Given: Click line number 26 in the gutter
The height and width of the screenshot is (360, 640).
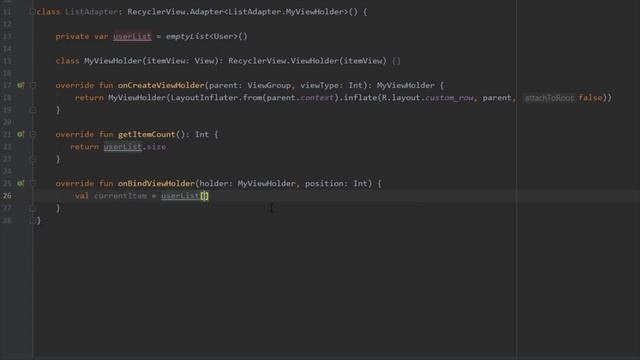Looking at the screenshot, I should [7, 196].
